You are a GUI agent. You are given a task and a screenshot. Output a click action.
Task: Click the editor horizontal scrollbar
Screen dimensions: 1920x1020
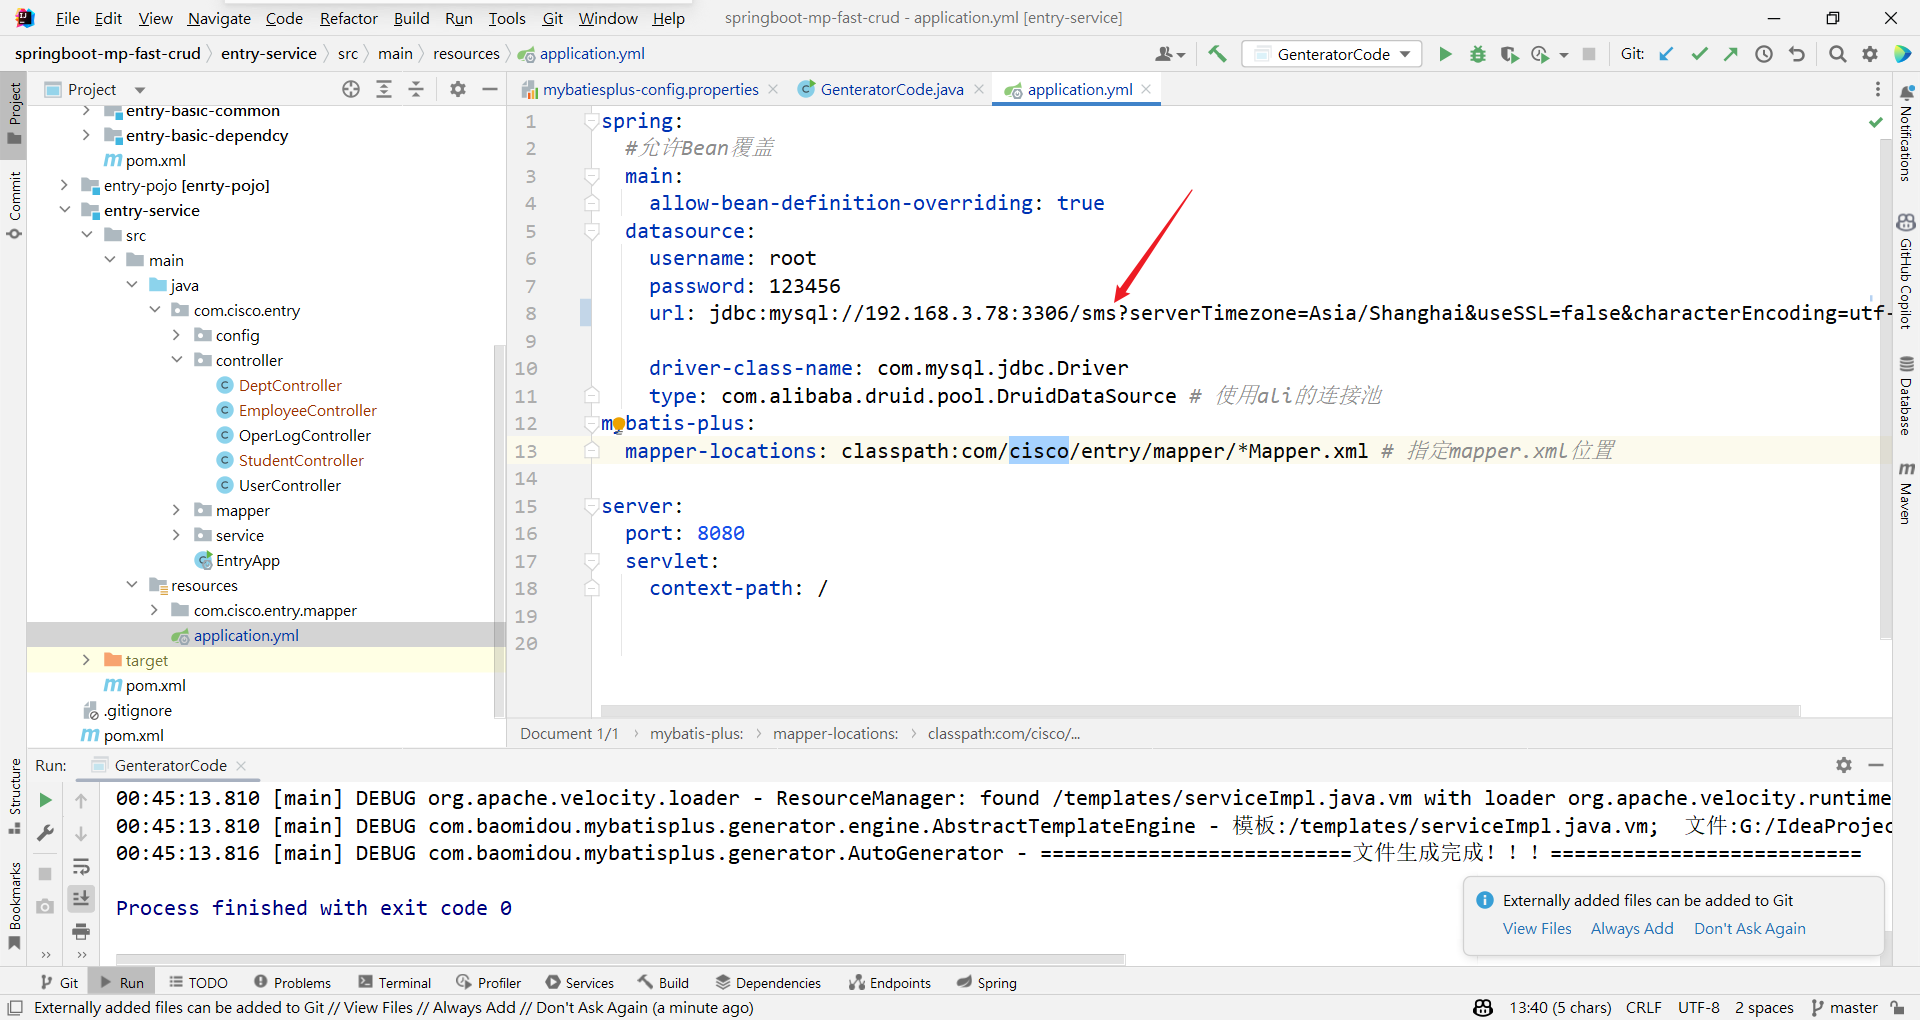point(1200,711)
